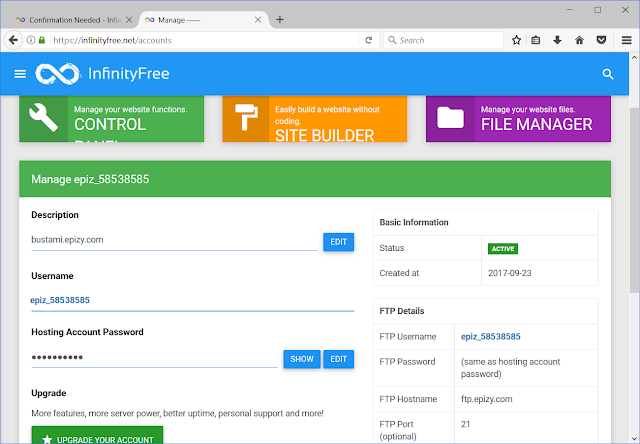Focus the URL address bar
This screenshot has width=640, height=444.
point(204,40)
